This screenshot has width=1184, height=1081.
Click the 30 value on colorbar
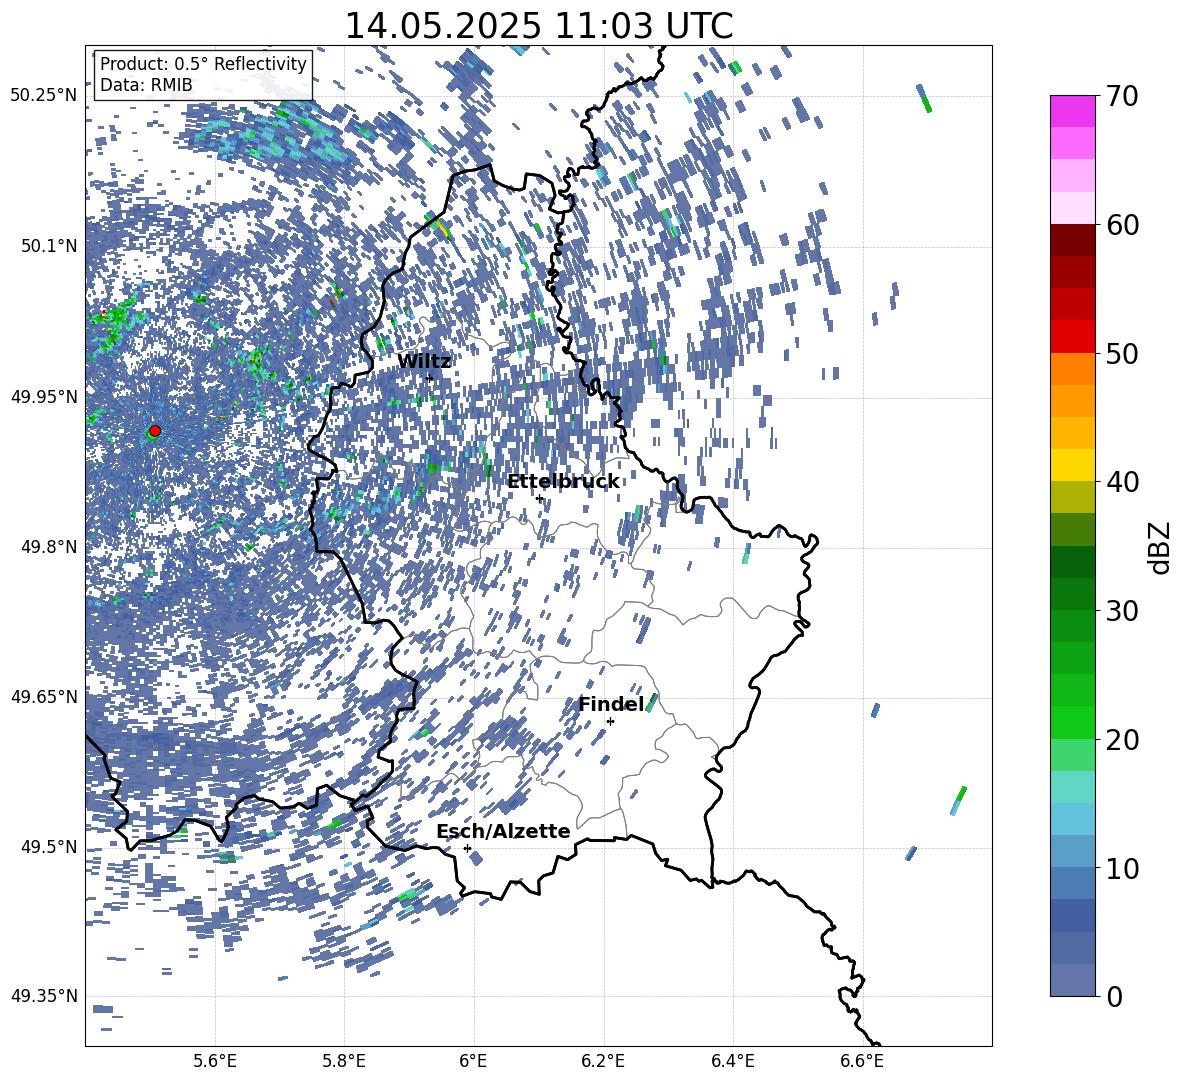pos(1123,611)
